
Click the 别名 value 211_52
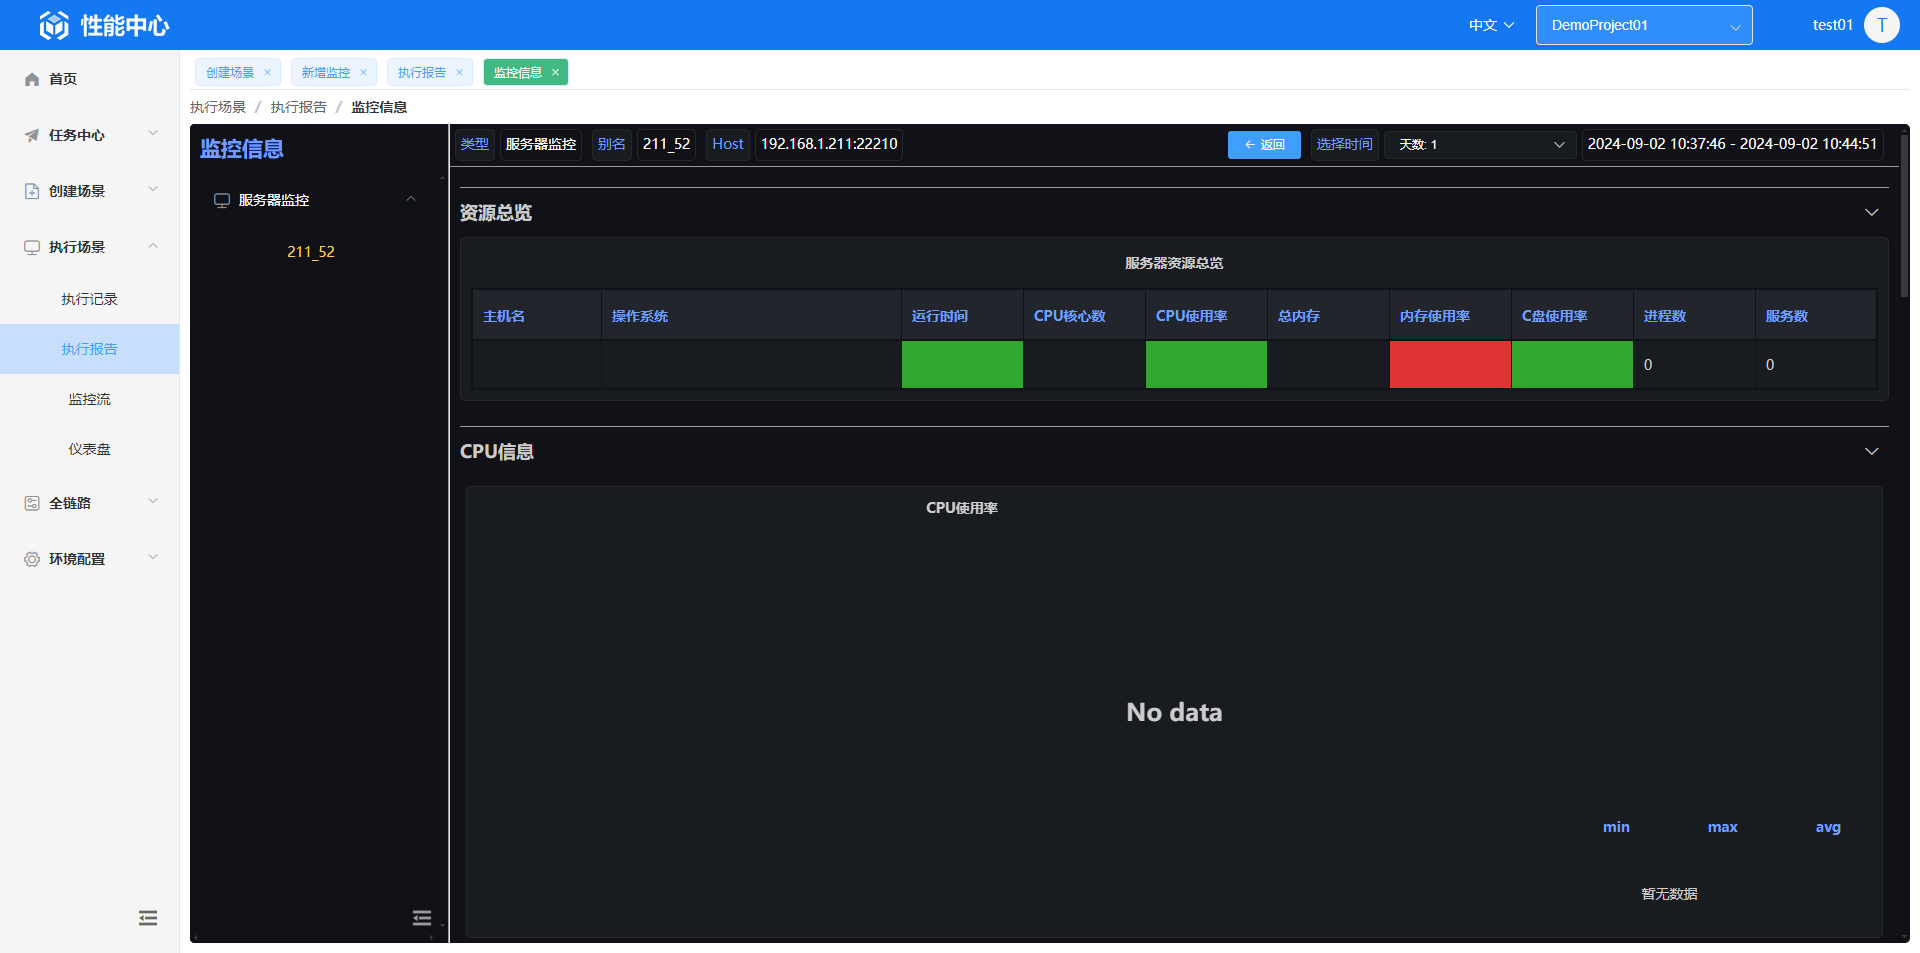(x=667, y=144)
